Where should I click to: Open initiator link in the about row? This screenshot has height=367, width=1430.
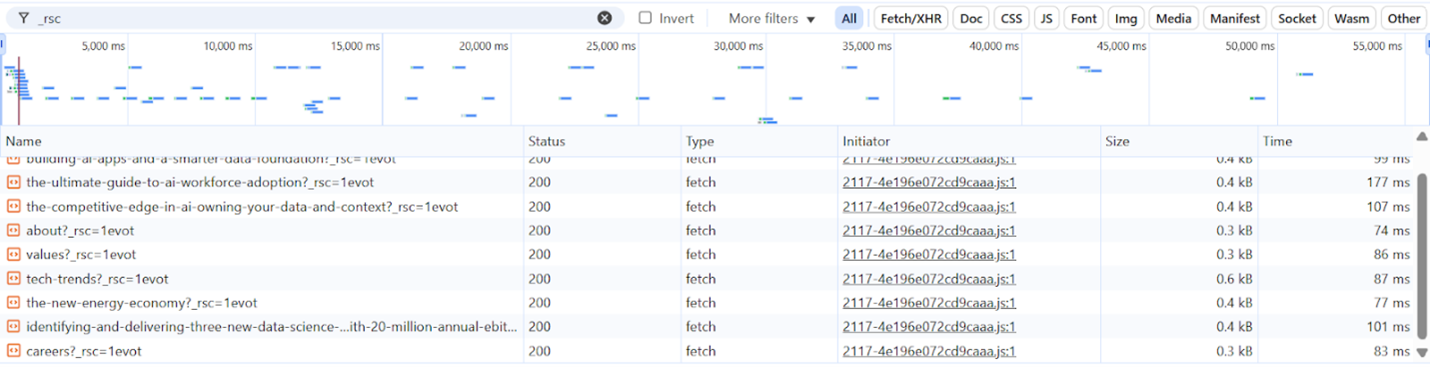(x=929, y=230)
